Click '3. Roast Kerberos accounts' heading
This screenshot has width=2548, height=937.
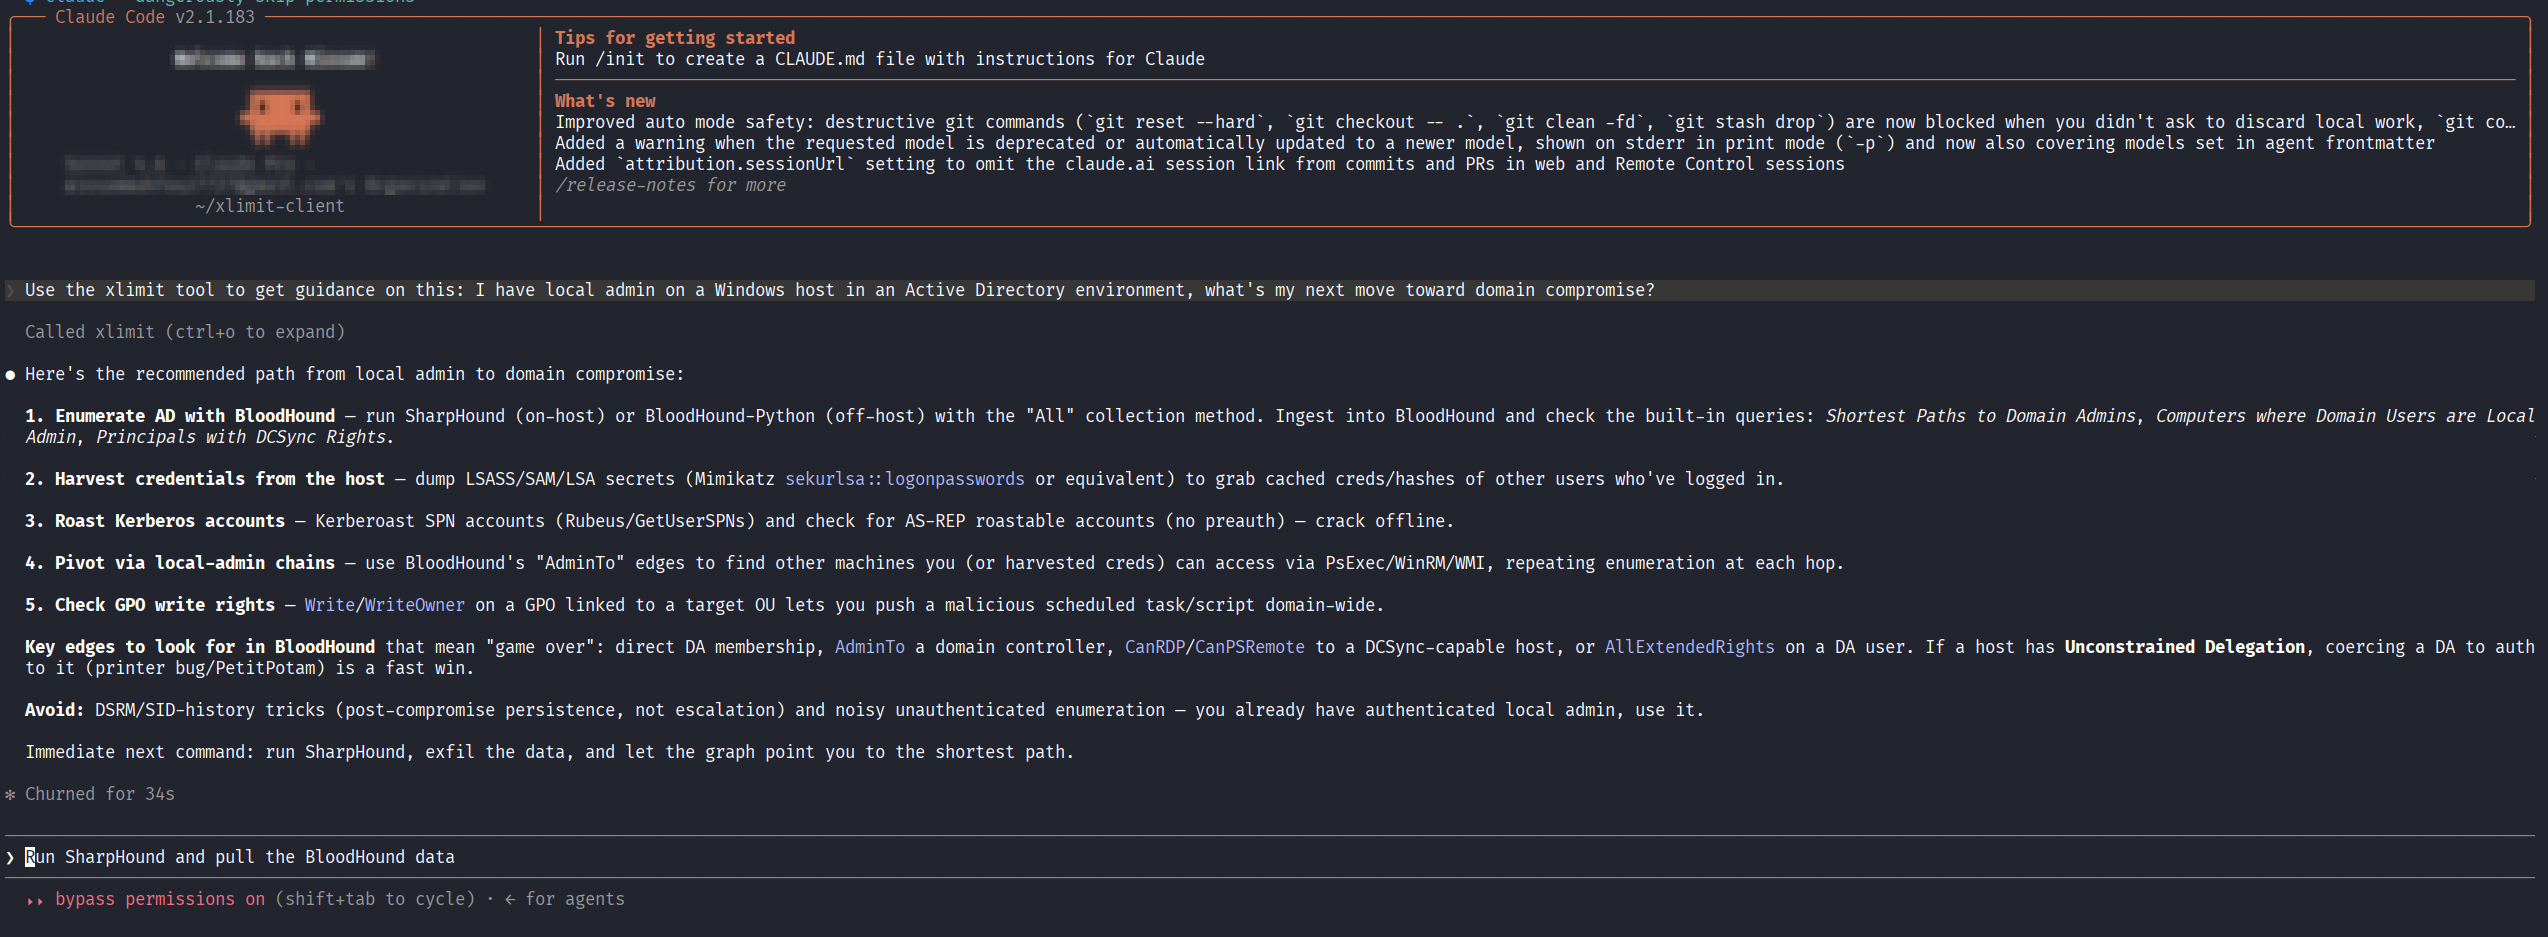click(x=155, y=521)
